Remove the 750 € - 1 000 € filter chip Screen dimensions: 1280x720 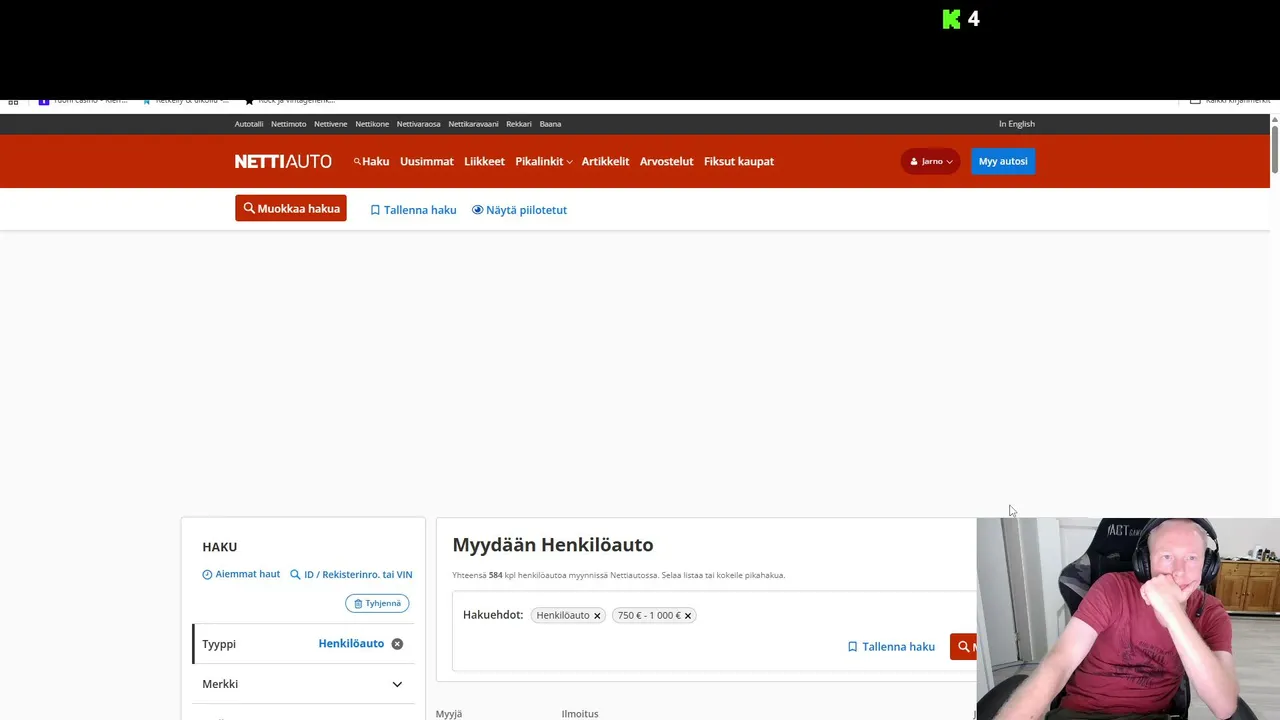click(x=688, y=615)
